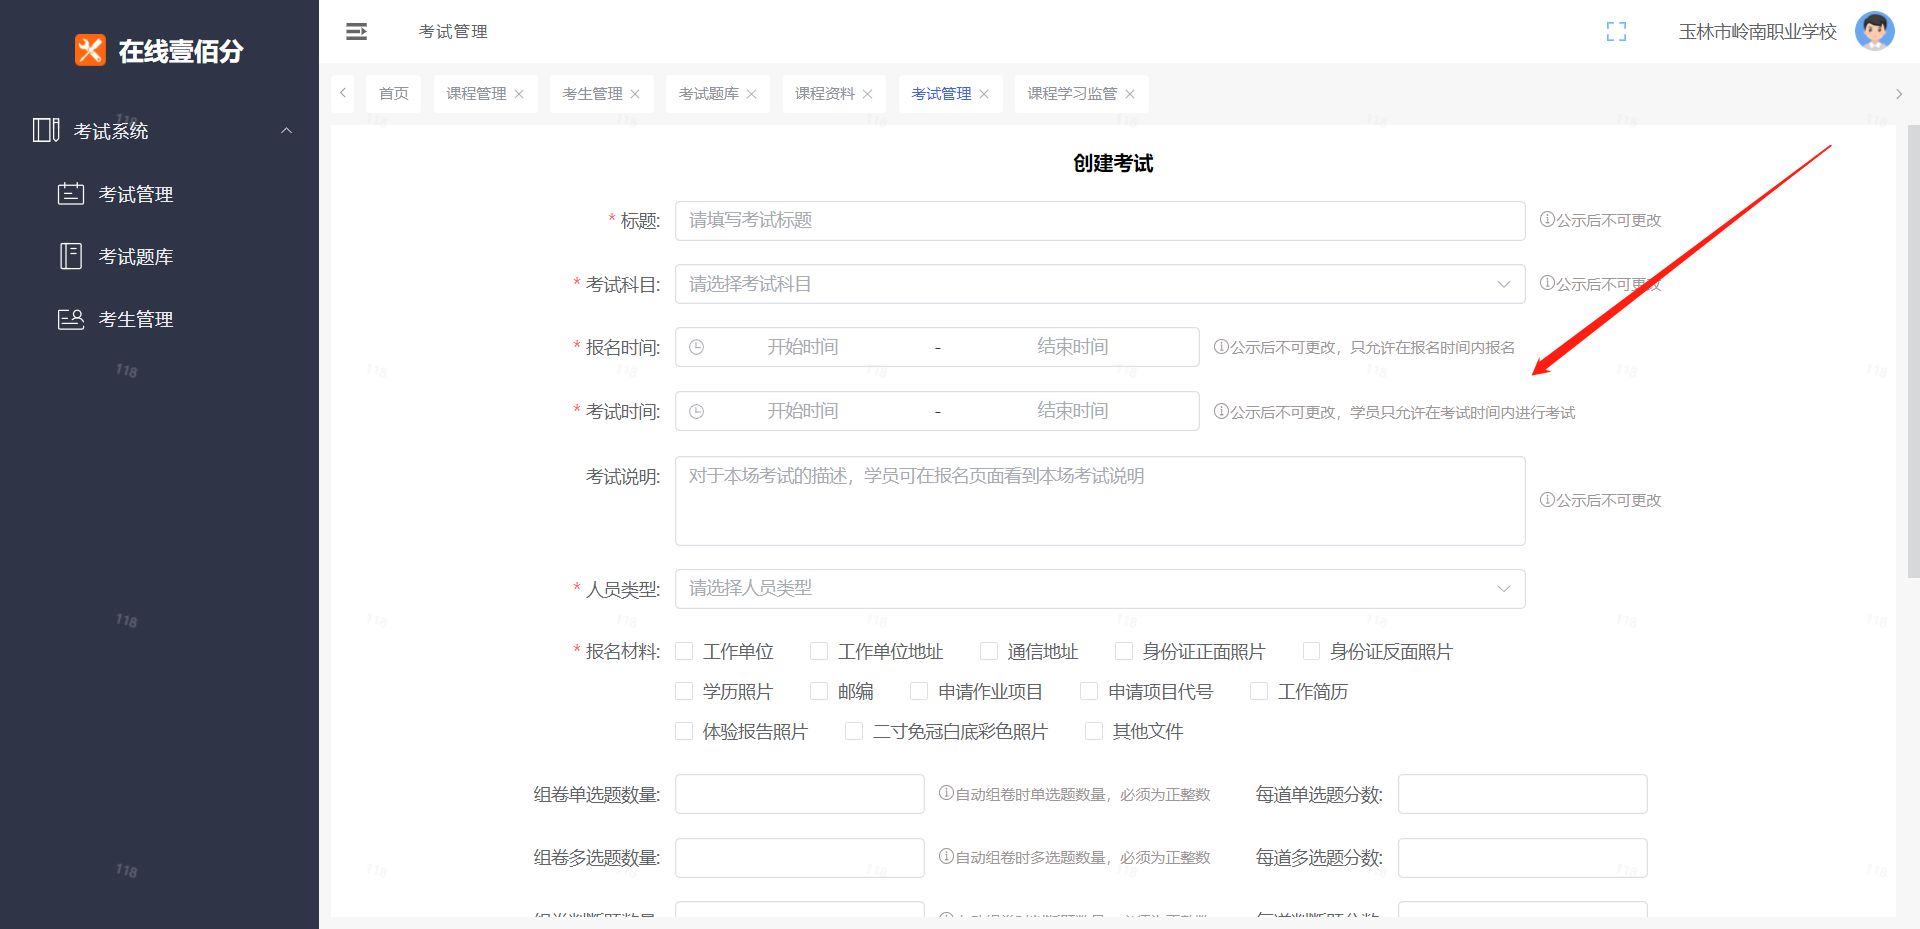Screen dimensions: 1920x929
Task: Open the 考试科目 dropdown
Action: coord(1100,284)
